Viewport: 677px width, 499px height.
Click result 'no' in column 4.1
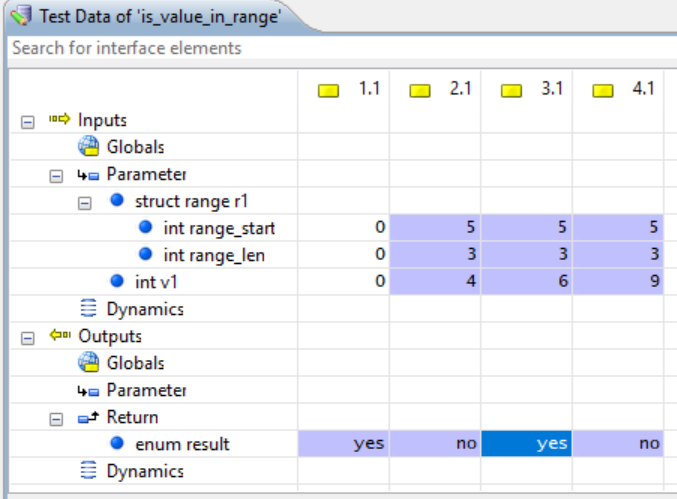(x=618, y=443)
